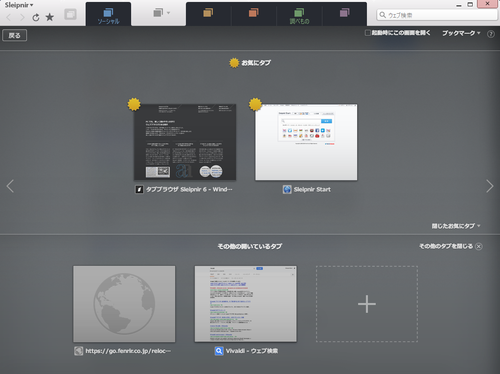Select the orange tab group icon
This screenshot has height=374, width=500.
(254, 13)
